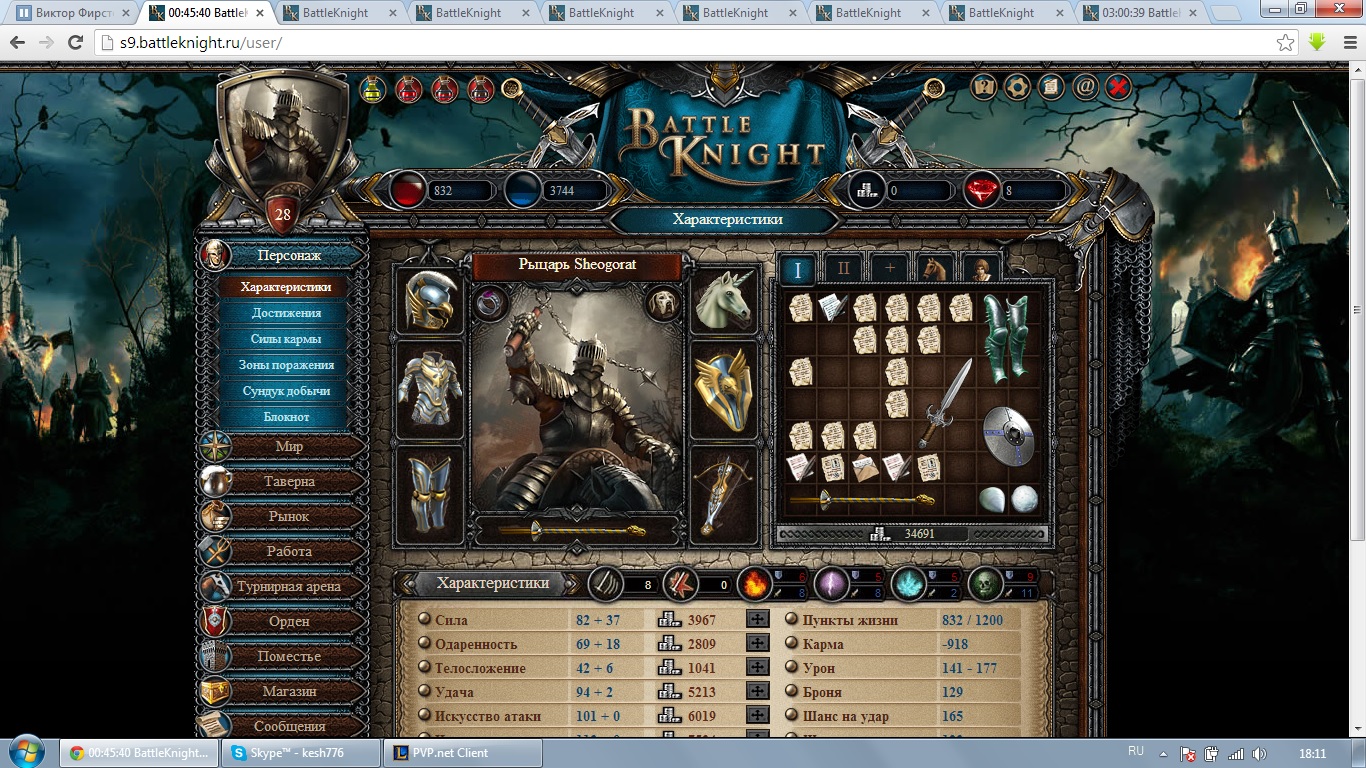
Task: Open the plus inventory tab
Action: point(889,268)
